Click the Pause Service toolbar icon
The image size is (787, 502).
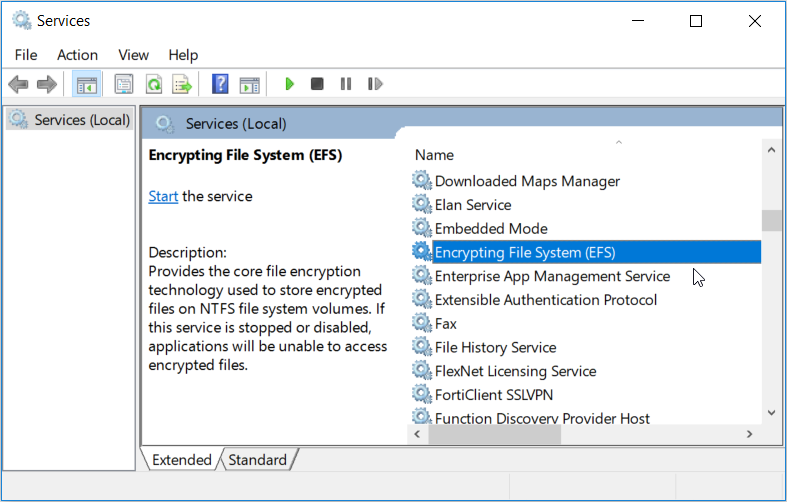pos(346,84)
